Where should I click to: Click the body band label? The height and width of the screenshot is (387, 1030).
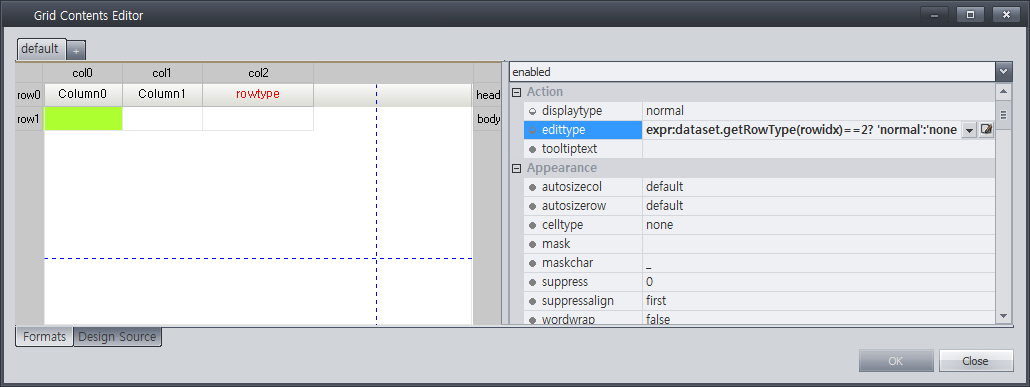tap(488, 119)
